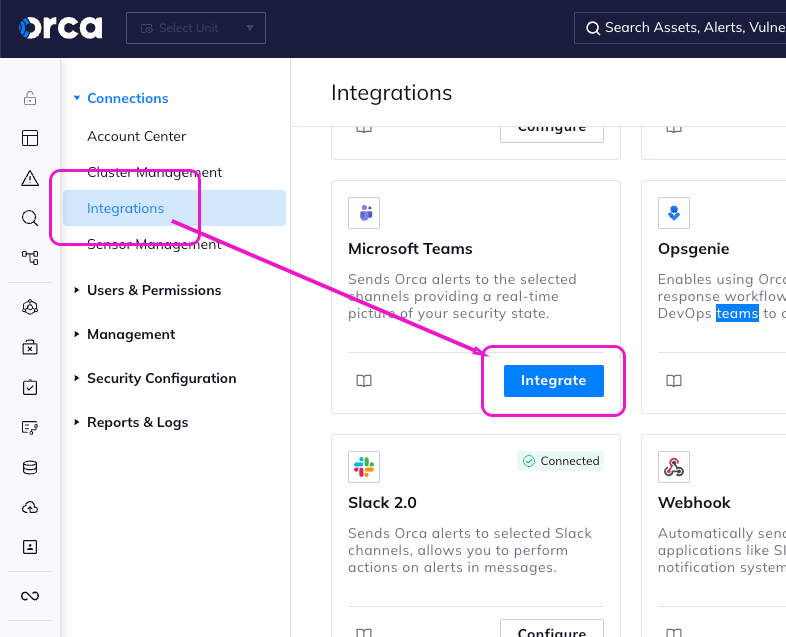Image resolution: width=786 pixels, height=637 pixels.
Task: Open the infinity loop icon in sidebar
Action: pyautogui.click(x=30, y=596)
